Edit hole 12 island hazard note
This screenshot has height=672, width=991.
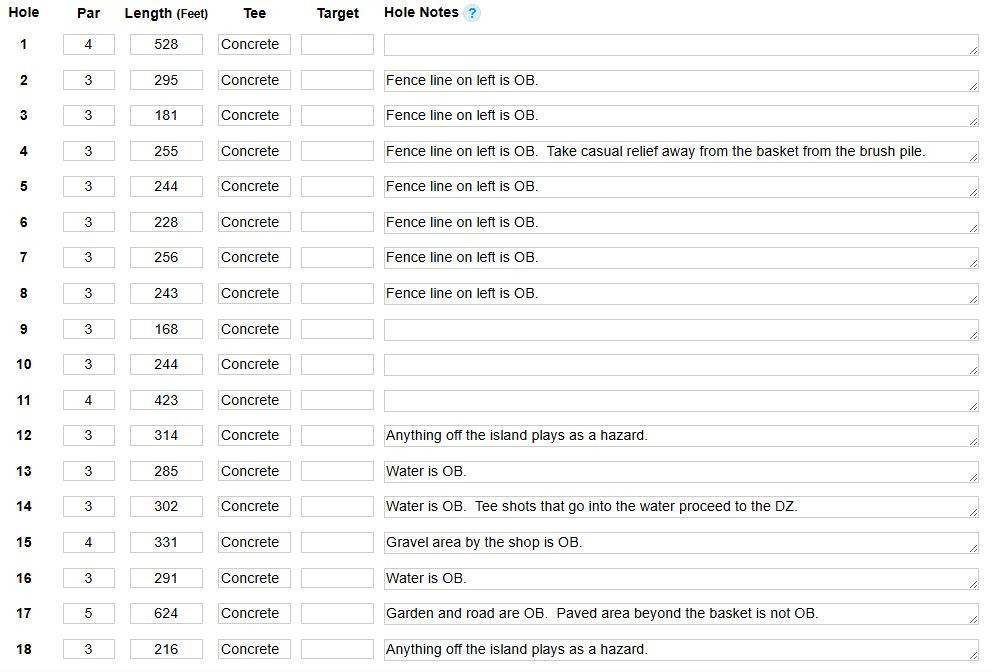[681, 436]
